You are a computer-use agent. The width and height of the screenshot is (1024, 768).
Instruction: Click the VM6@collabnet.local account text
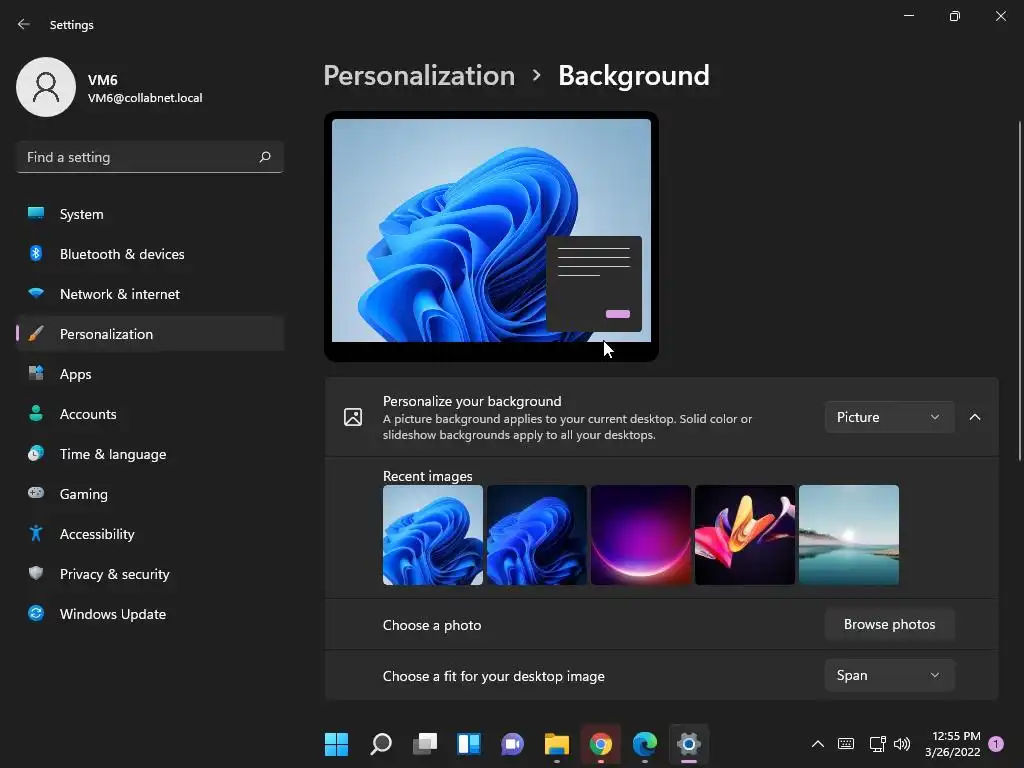145,98
